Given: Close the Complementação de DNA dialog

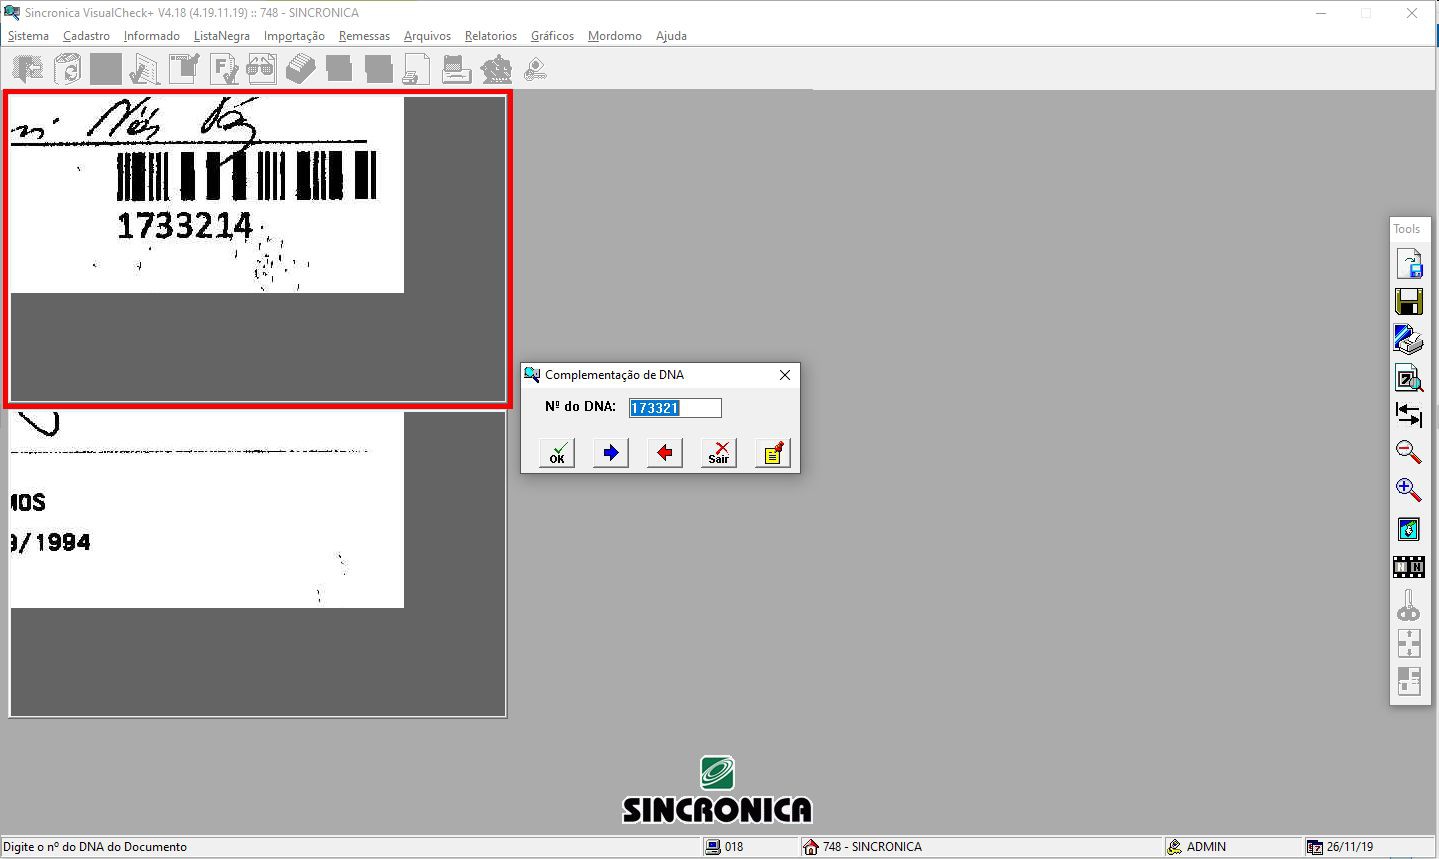Looking at the screenshot, I should coord(785,375).
